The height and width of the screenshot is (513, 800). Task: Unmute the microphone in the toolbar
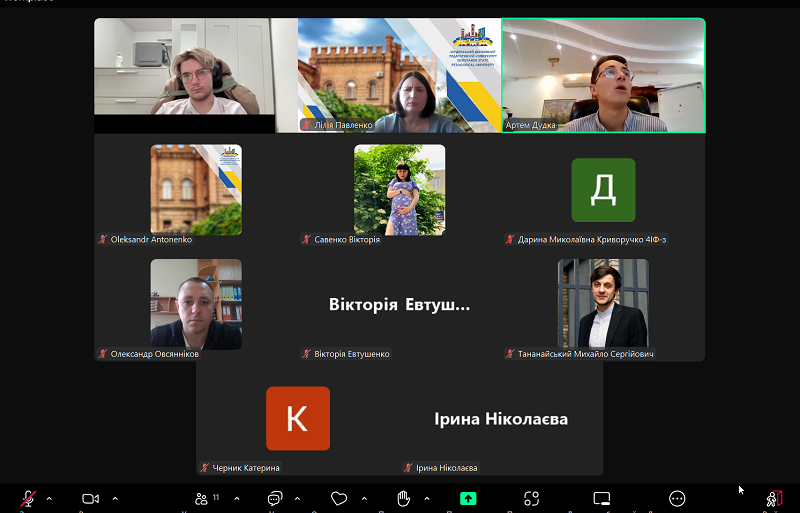pyautogui.click(x=28, y=498)
